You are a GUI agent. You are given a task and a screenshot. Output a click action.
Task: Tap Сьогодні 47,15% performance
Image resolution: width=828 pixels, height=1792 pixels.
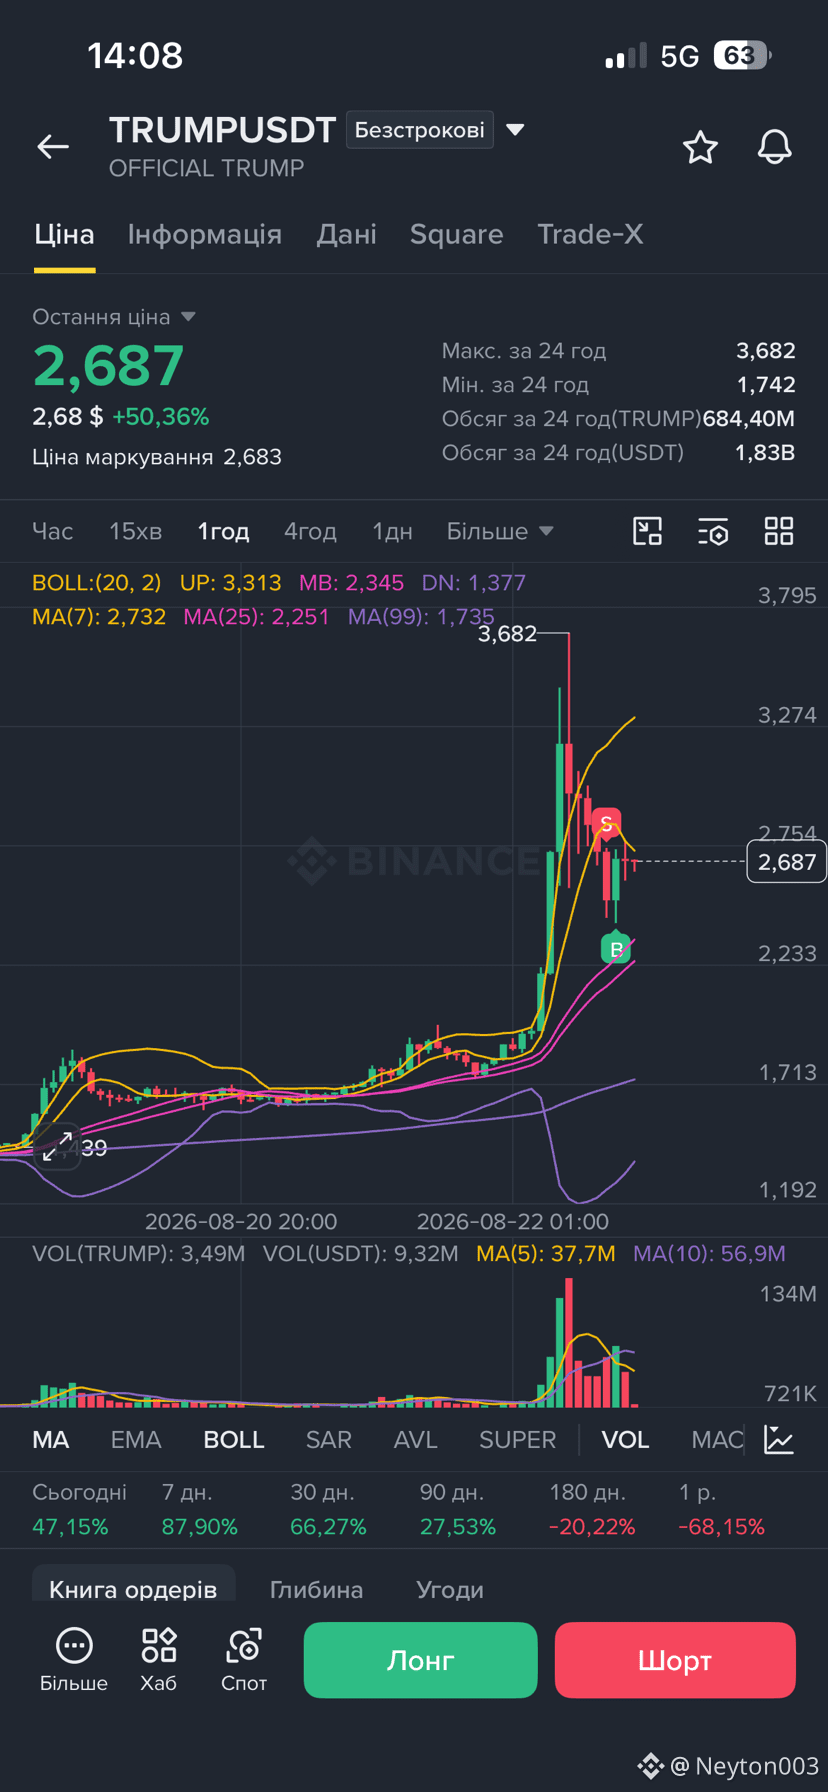tap(79, 1510)
